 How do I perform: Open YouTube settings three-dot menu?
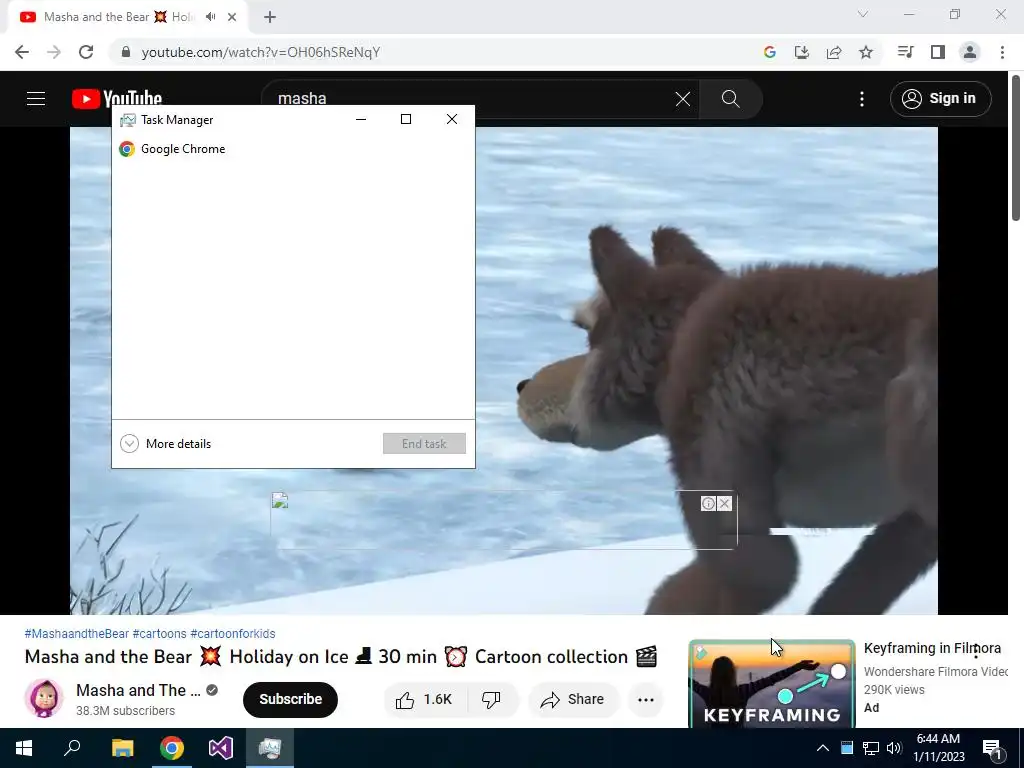pos(862,99)
